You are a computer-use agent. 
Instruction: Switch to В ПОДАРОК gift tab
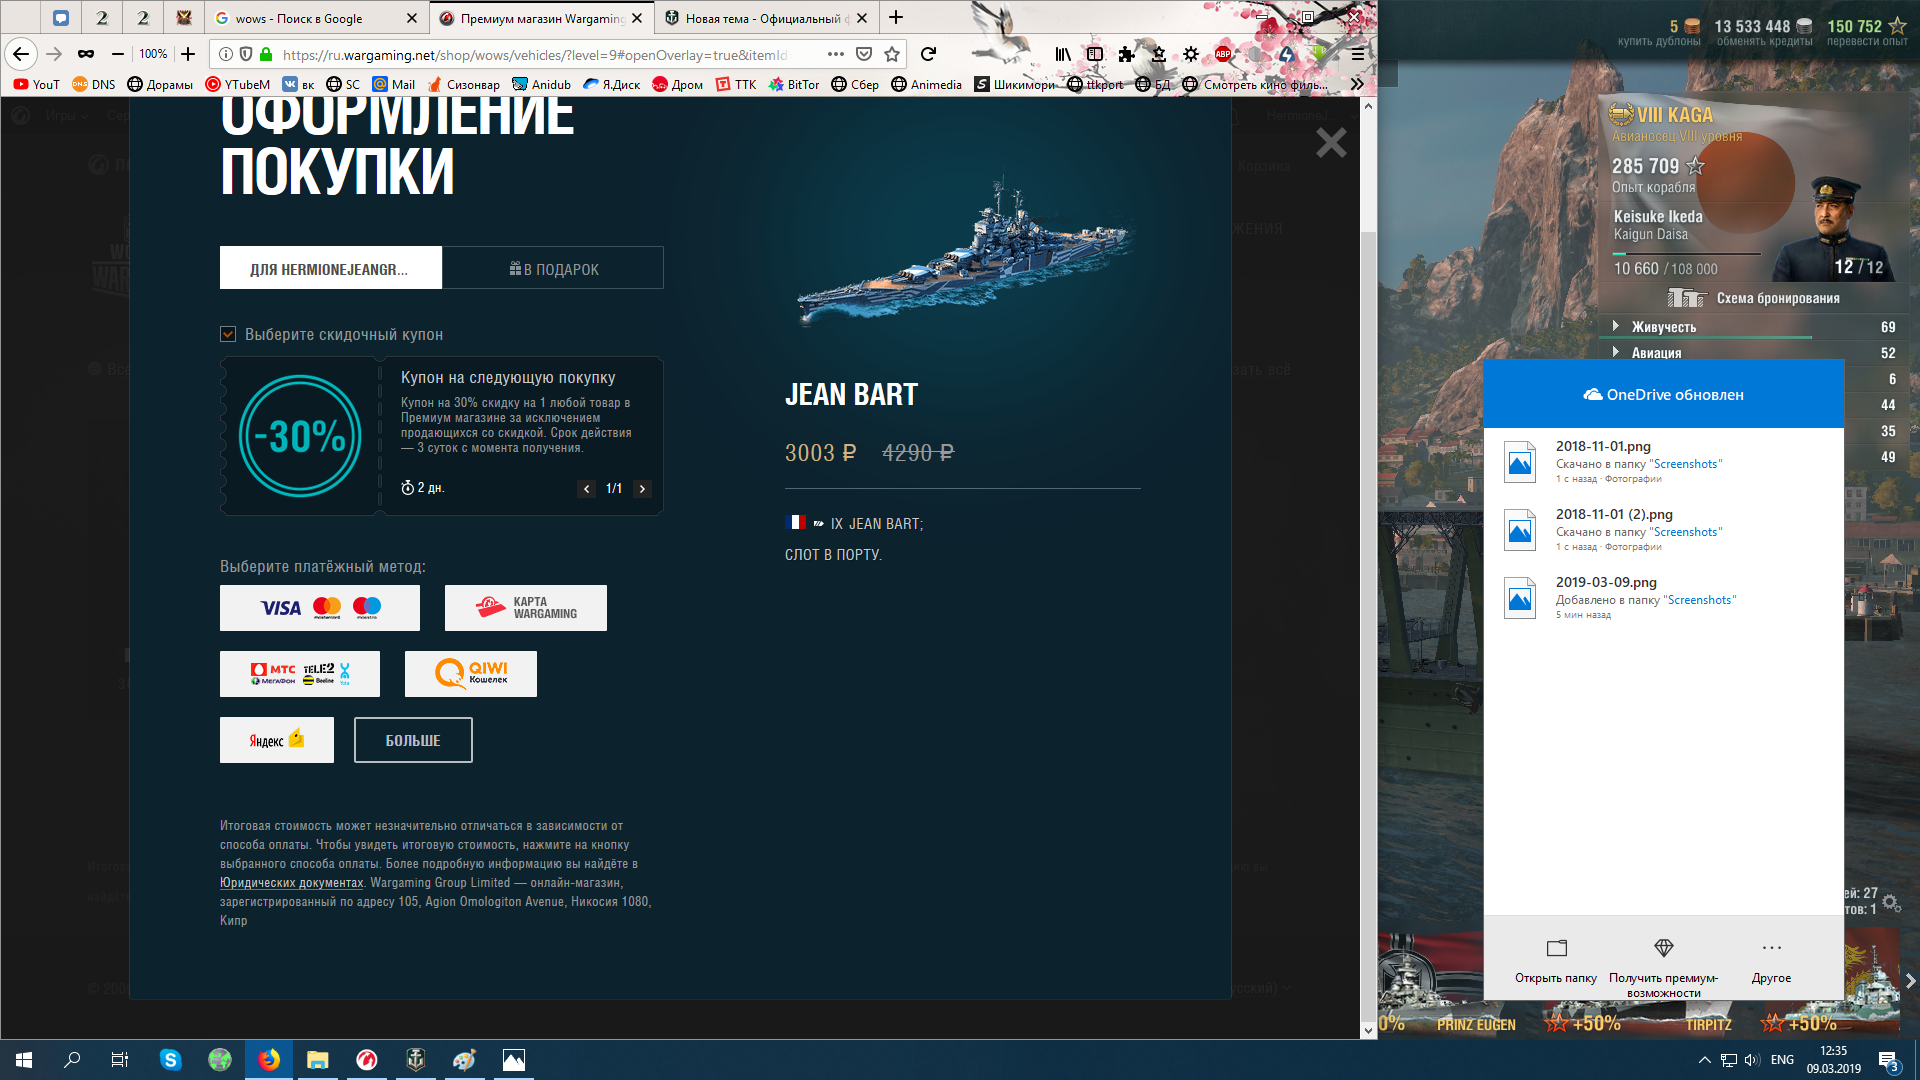click(554, 269)
